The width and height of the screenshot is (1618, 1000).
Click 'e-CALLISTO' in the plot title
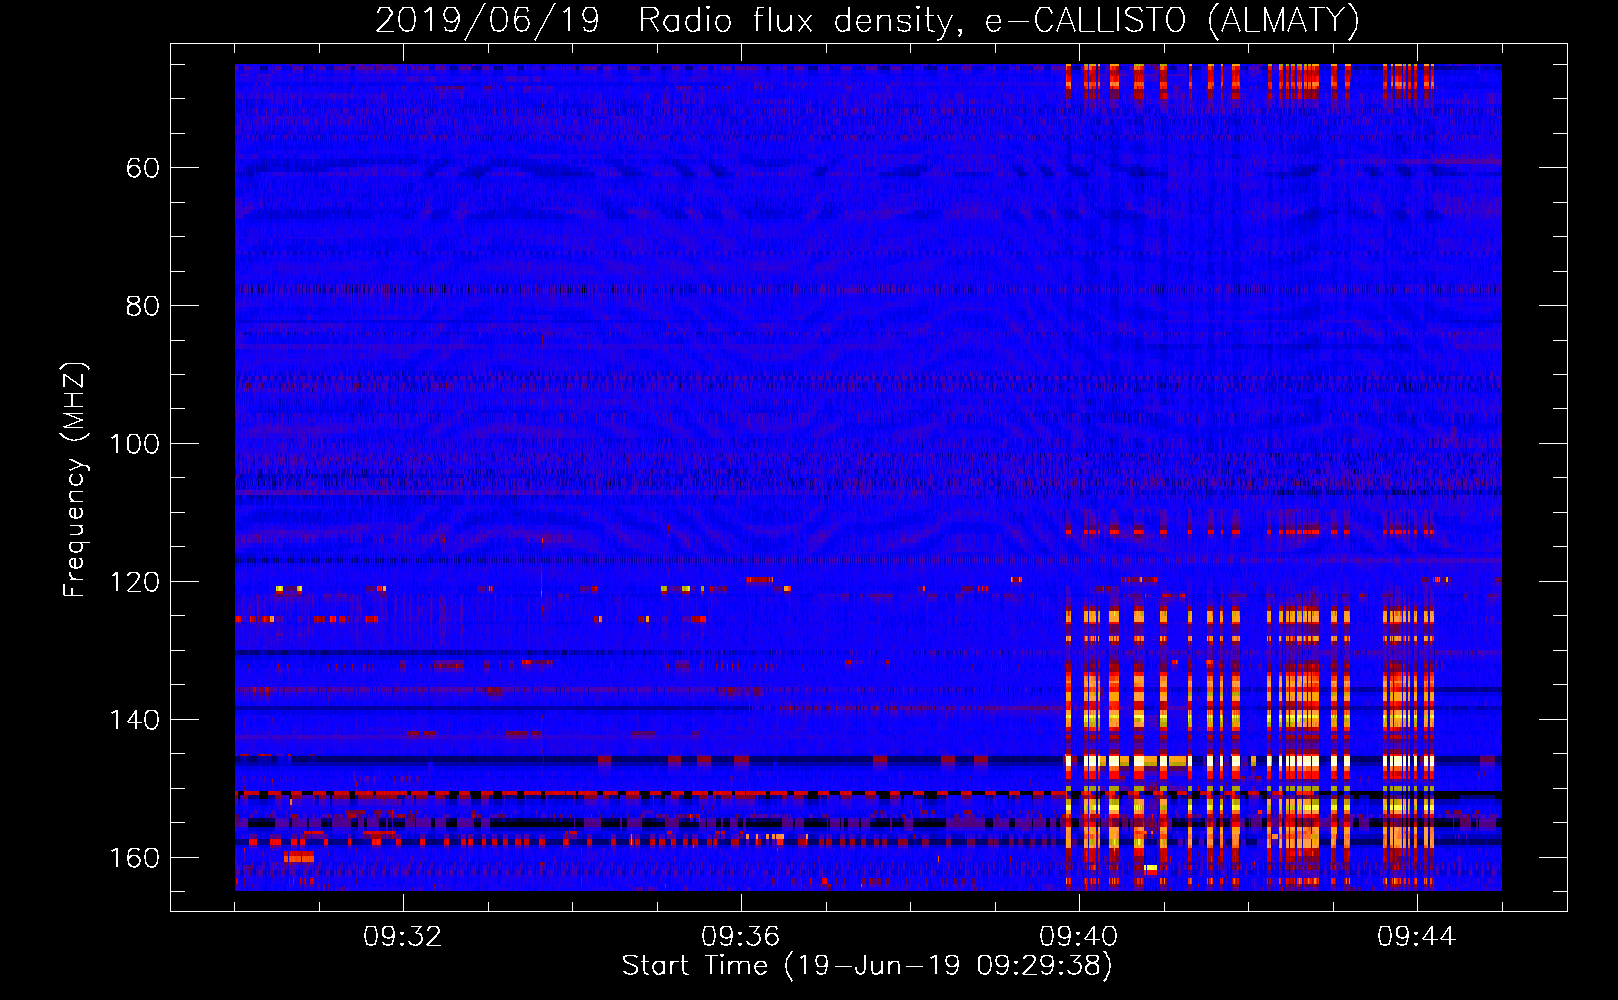(1085, 20)
